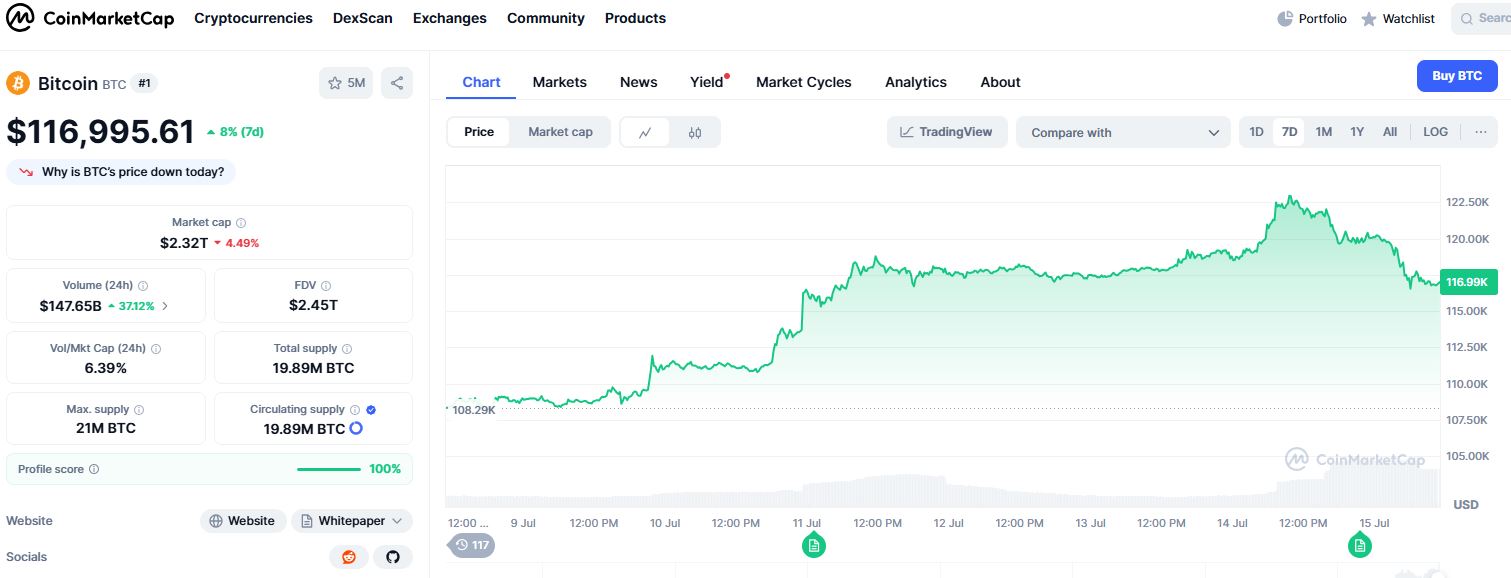Switch to the Analytics tab
Viewport: 1511px width, 578px height.
tap(916, 82)
